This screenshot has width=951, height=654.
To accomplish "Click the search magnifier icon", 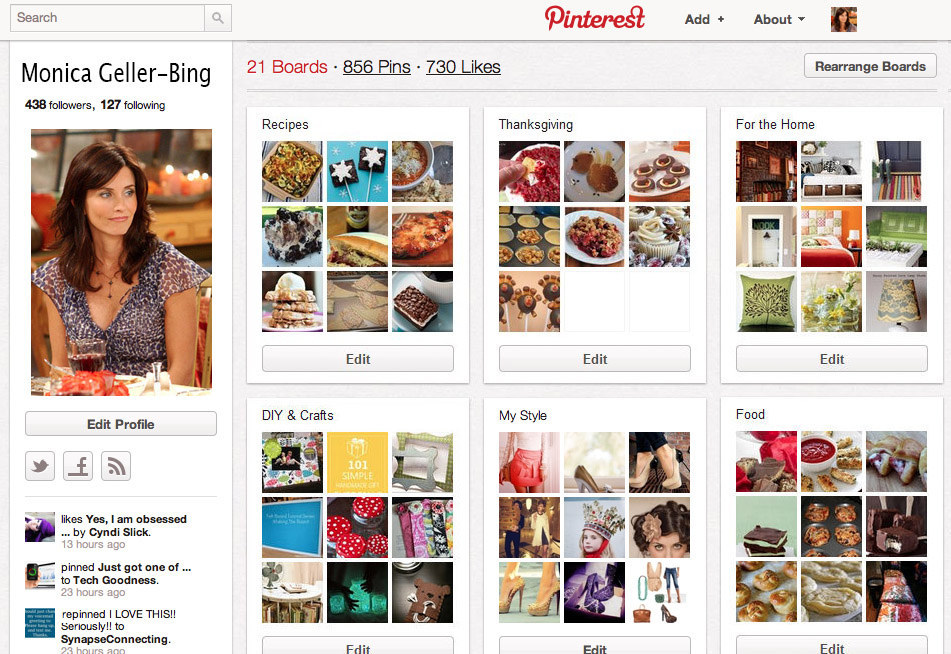I will point(218,18).
